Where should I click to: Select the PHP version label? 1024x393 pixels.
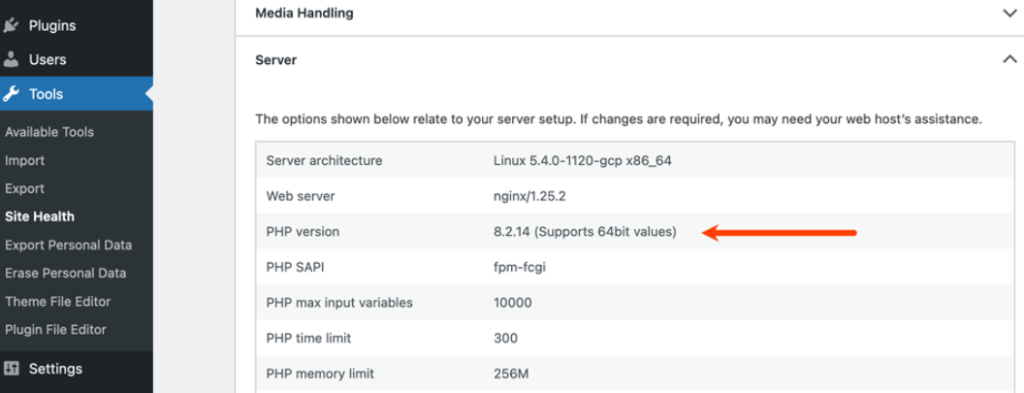tap(303, 232)
